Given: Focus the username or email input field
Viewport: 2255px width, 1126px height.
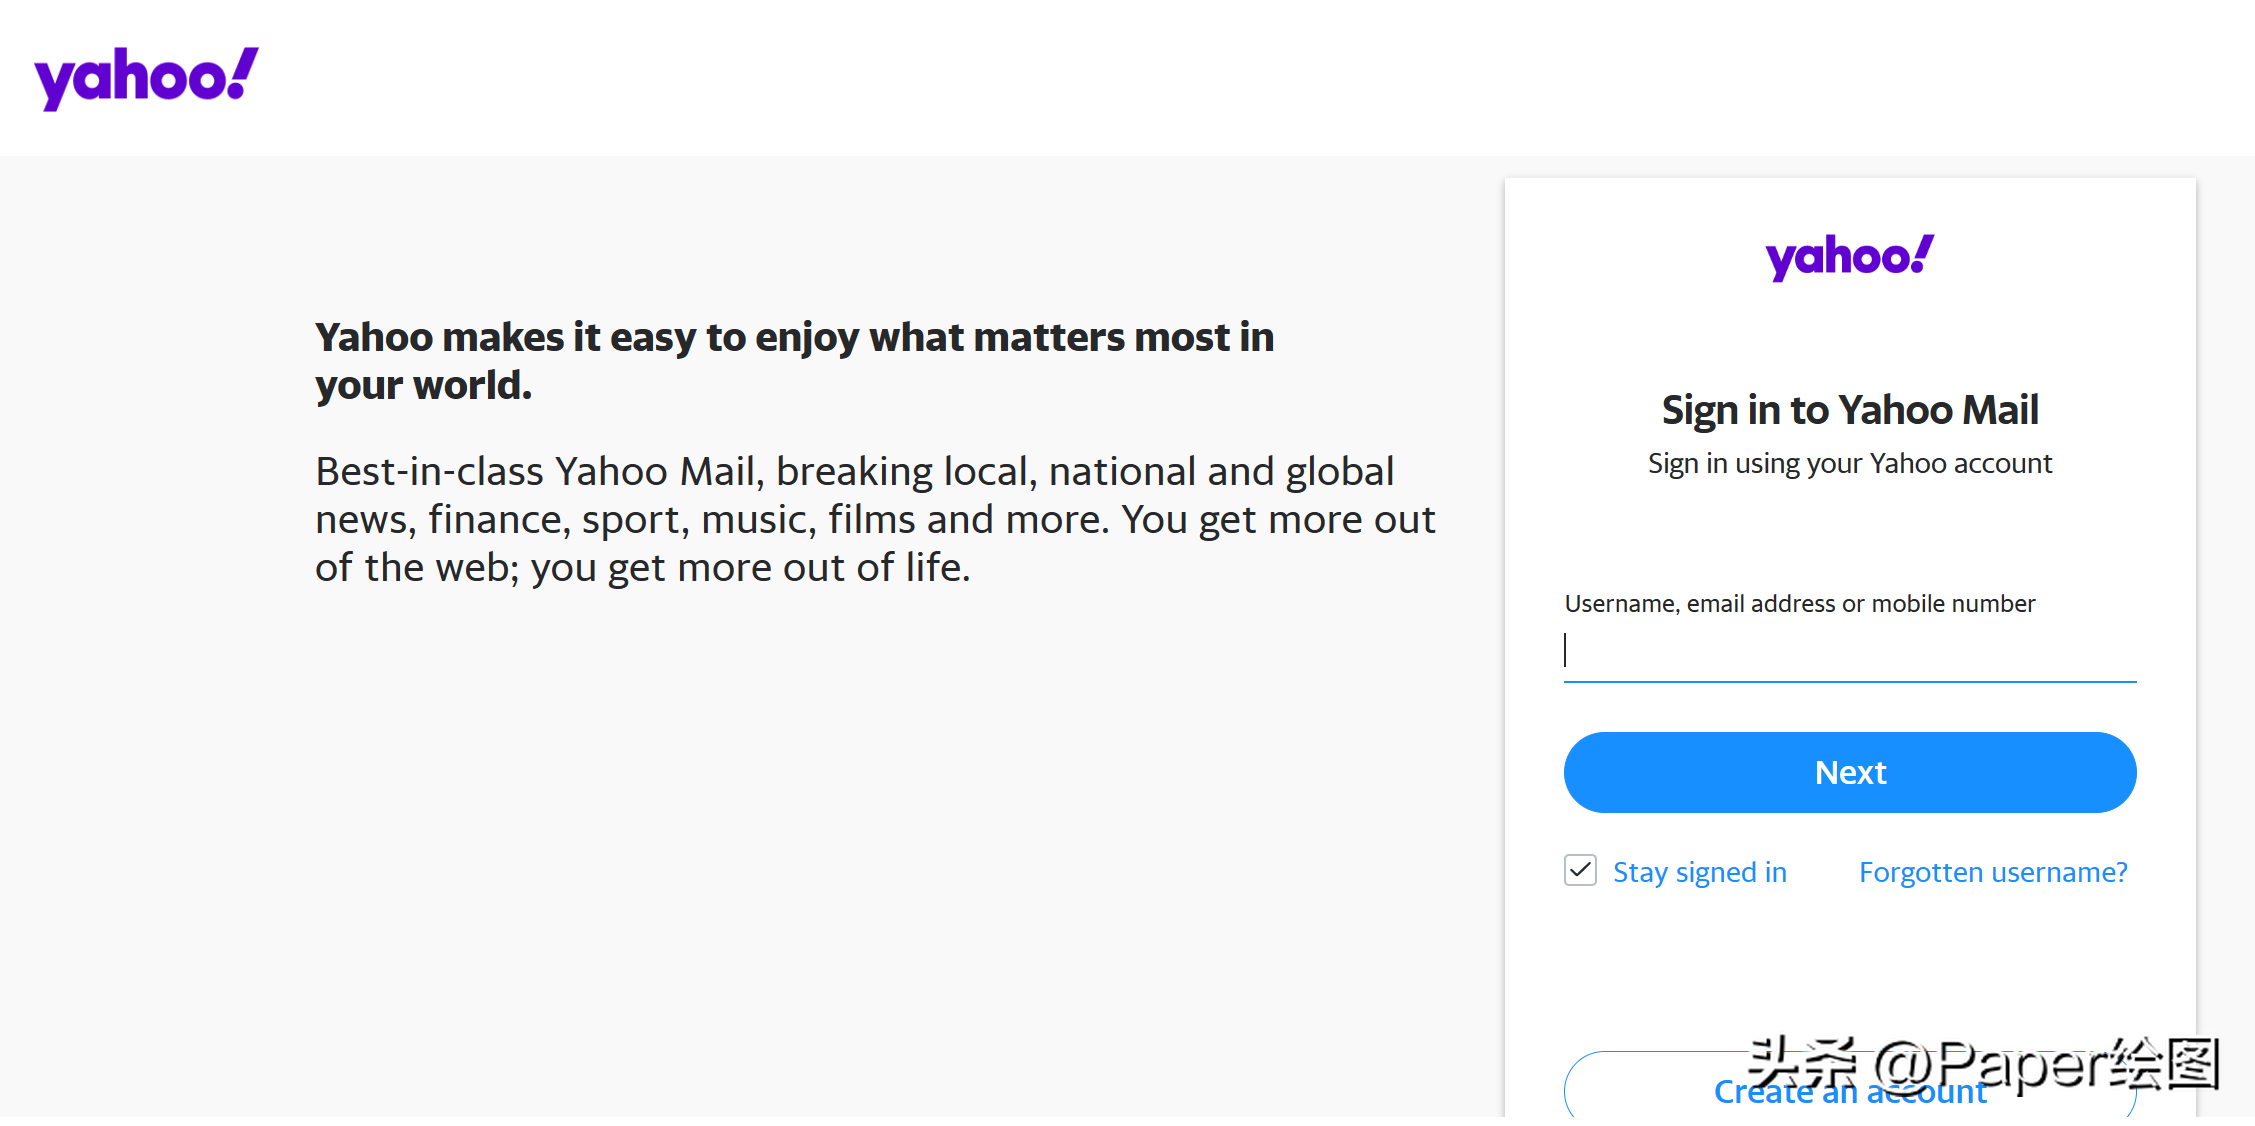Looking at the screenshot, I should click(1849, 652).
